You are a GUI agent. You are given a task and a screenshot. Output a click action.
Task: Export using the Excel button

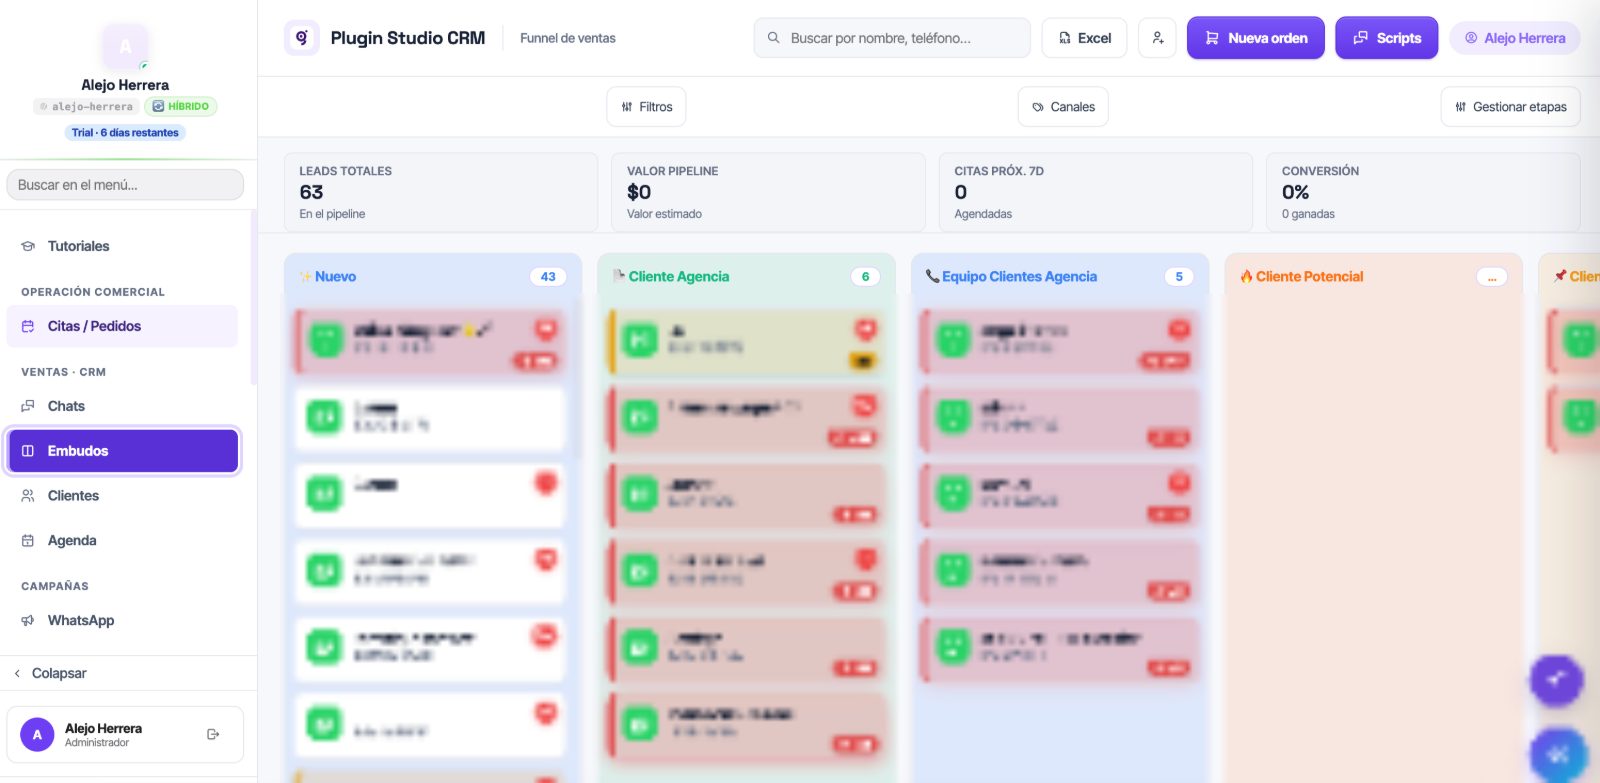pos(1085,38)
